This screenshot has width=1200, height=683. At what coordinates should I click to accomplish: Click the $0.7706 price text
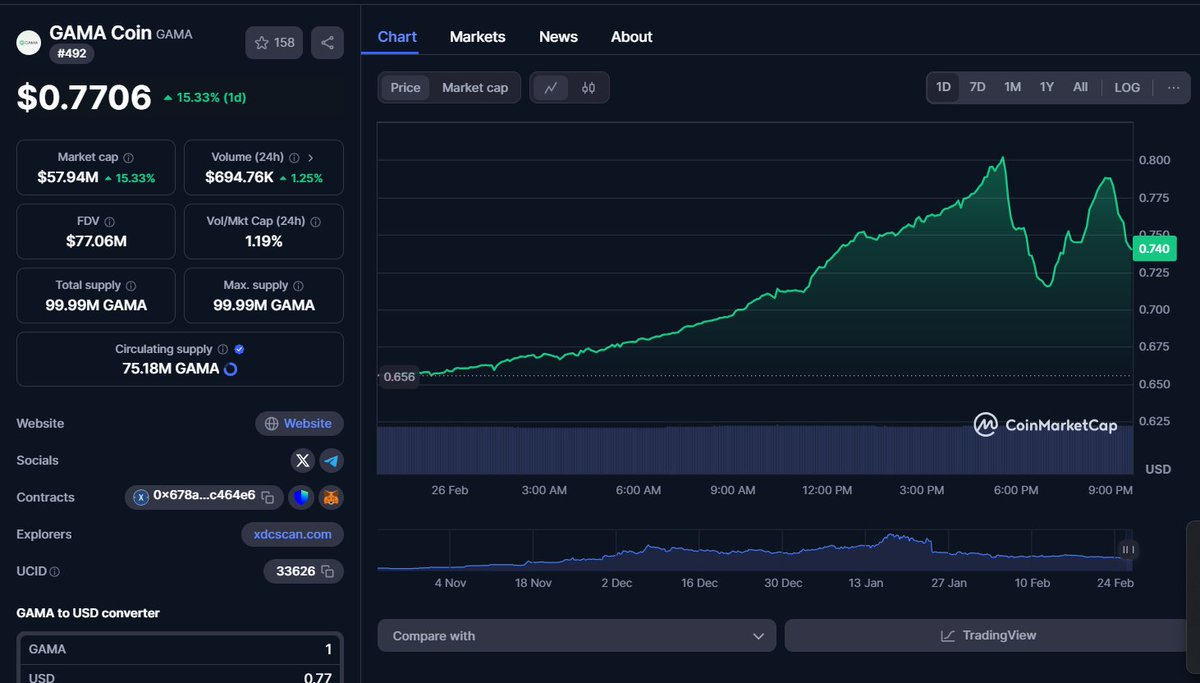click(x=84, y=97)
